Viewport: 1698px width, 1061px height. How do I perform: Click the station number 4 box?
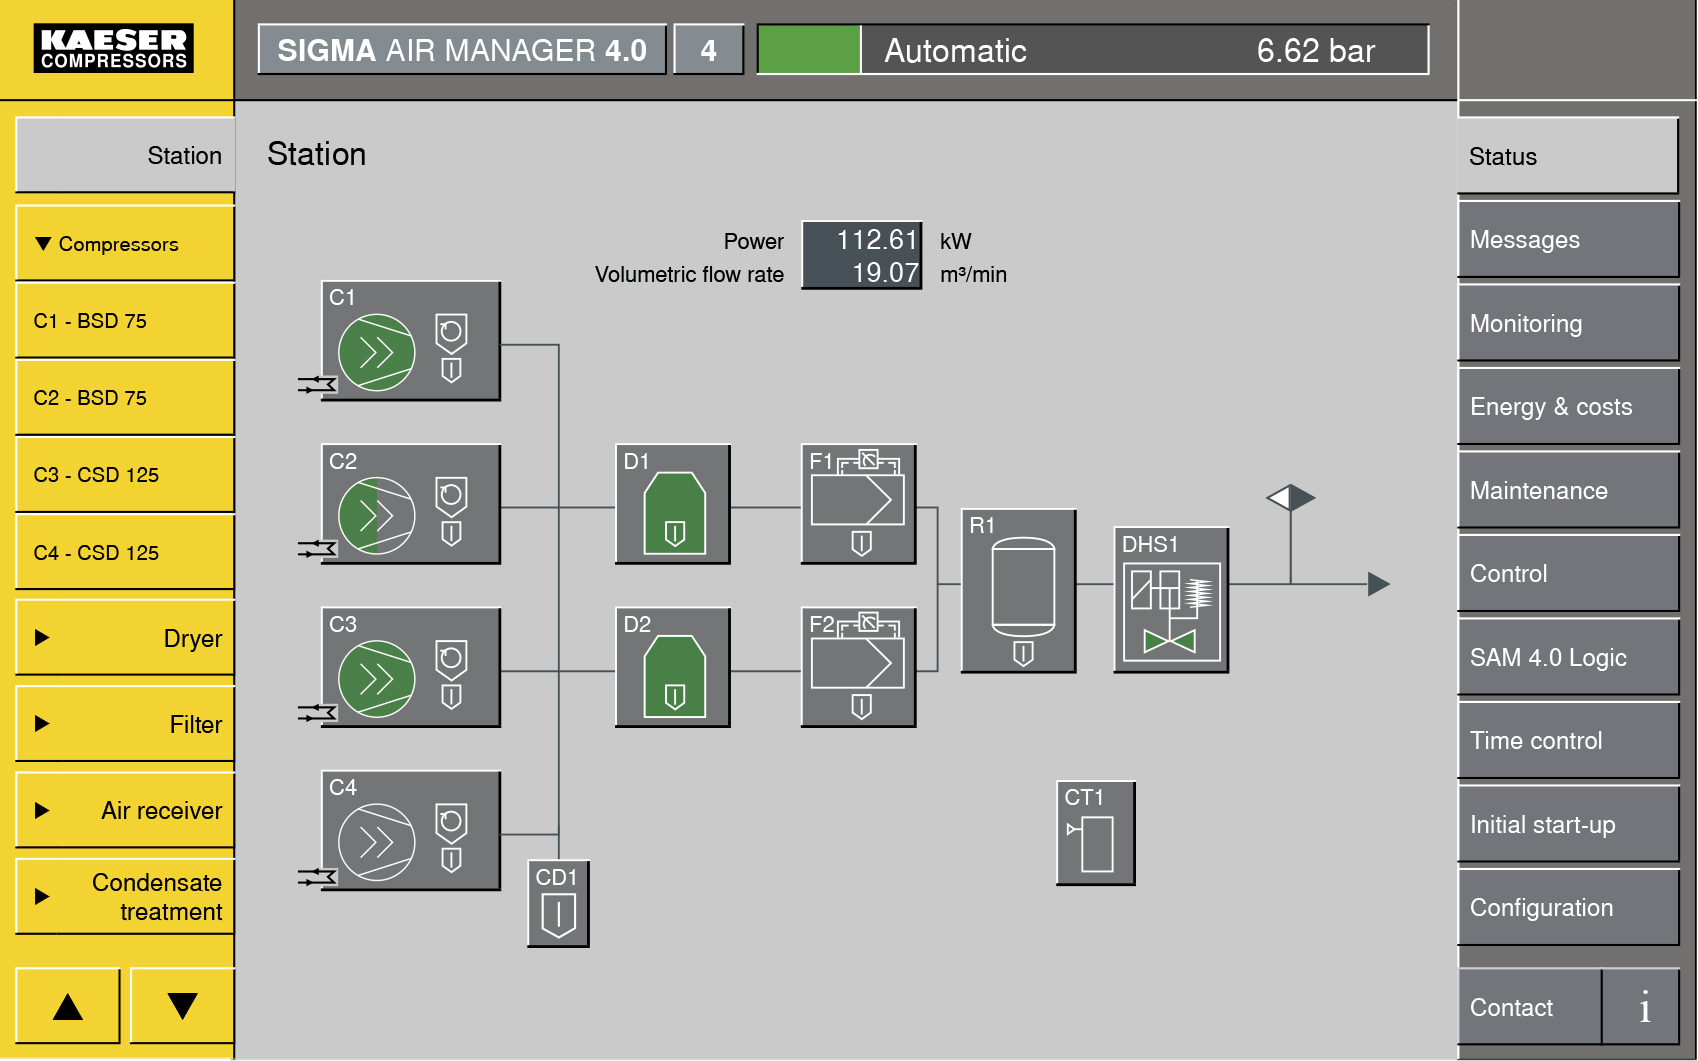coord(708,50)
